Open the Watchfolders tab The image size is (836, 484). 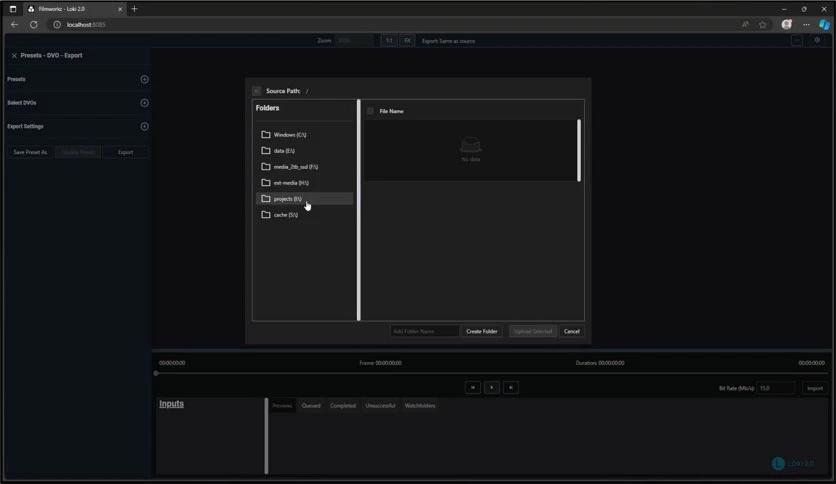[x=419, y=406]
